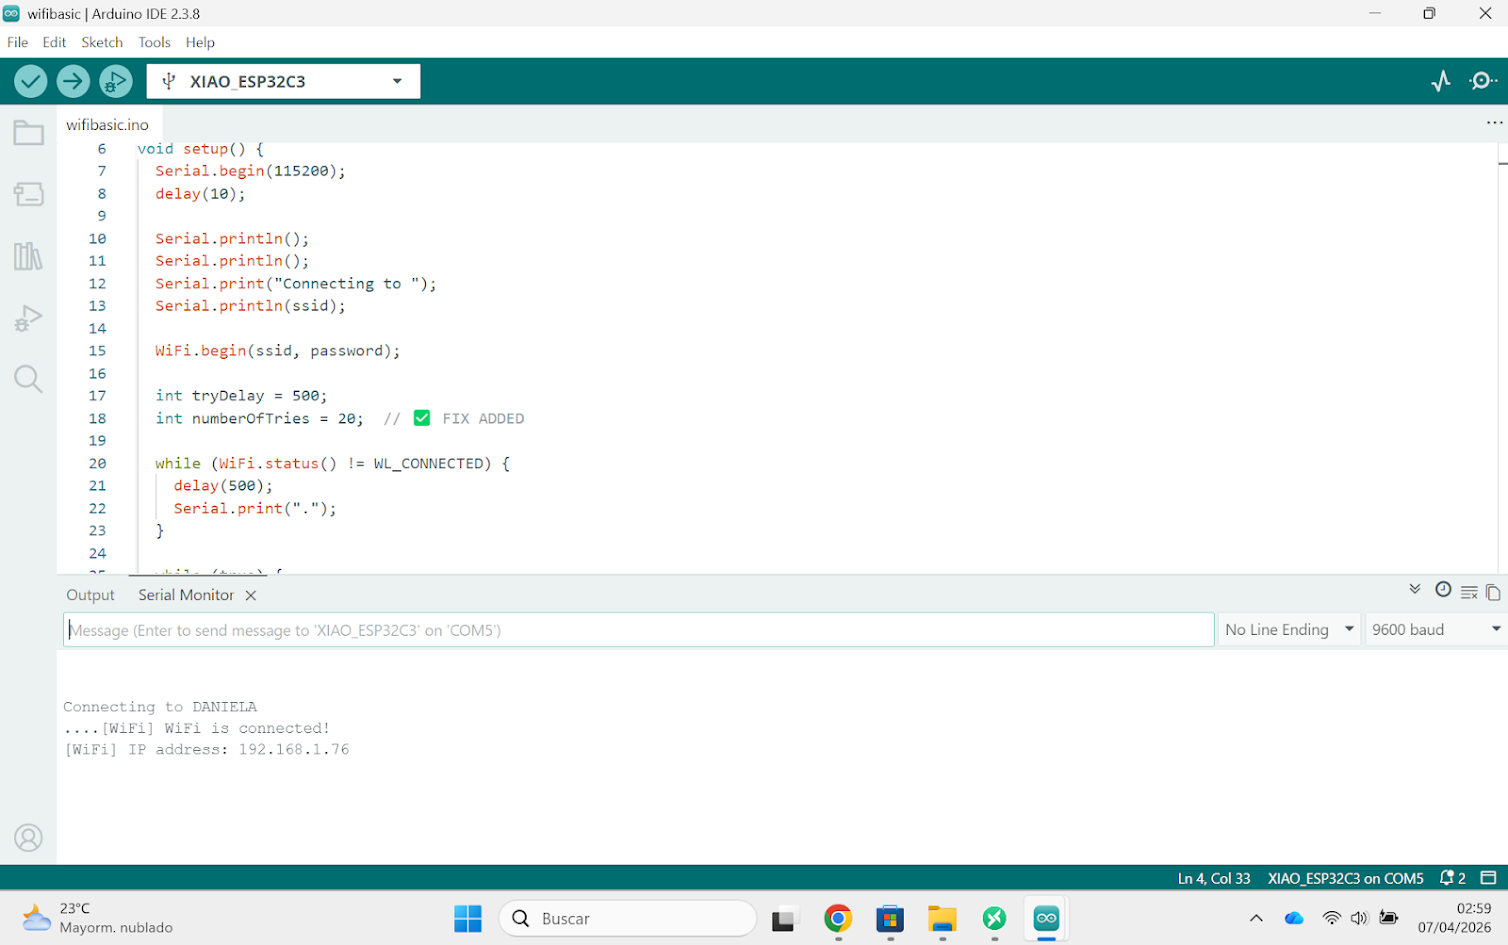The height and width of the screenshot is (945, 1508).
Task: Click the FIX ADDED comment text
Action: click(483, 419)
